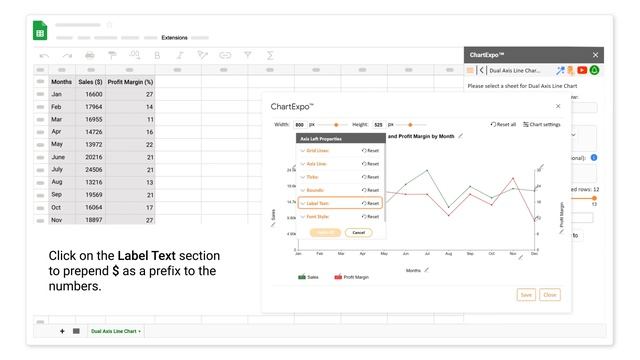Screen dimensions: 640x360
Task: Select the paint format roller icon
Action: (112, 55)
